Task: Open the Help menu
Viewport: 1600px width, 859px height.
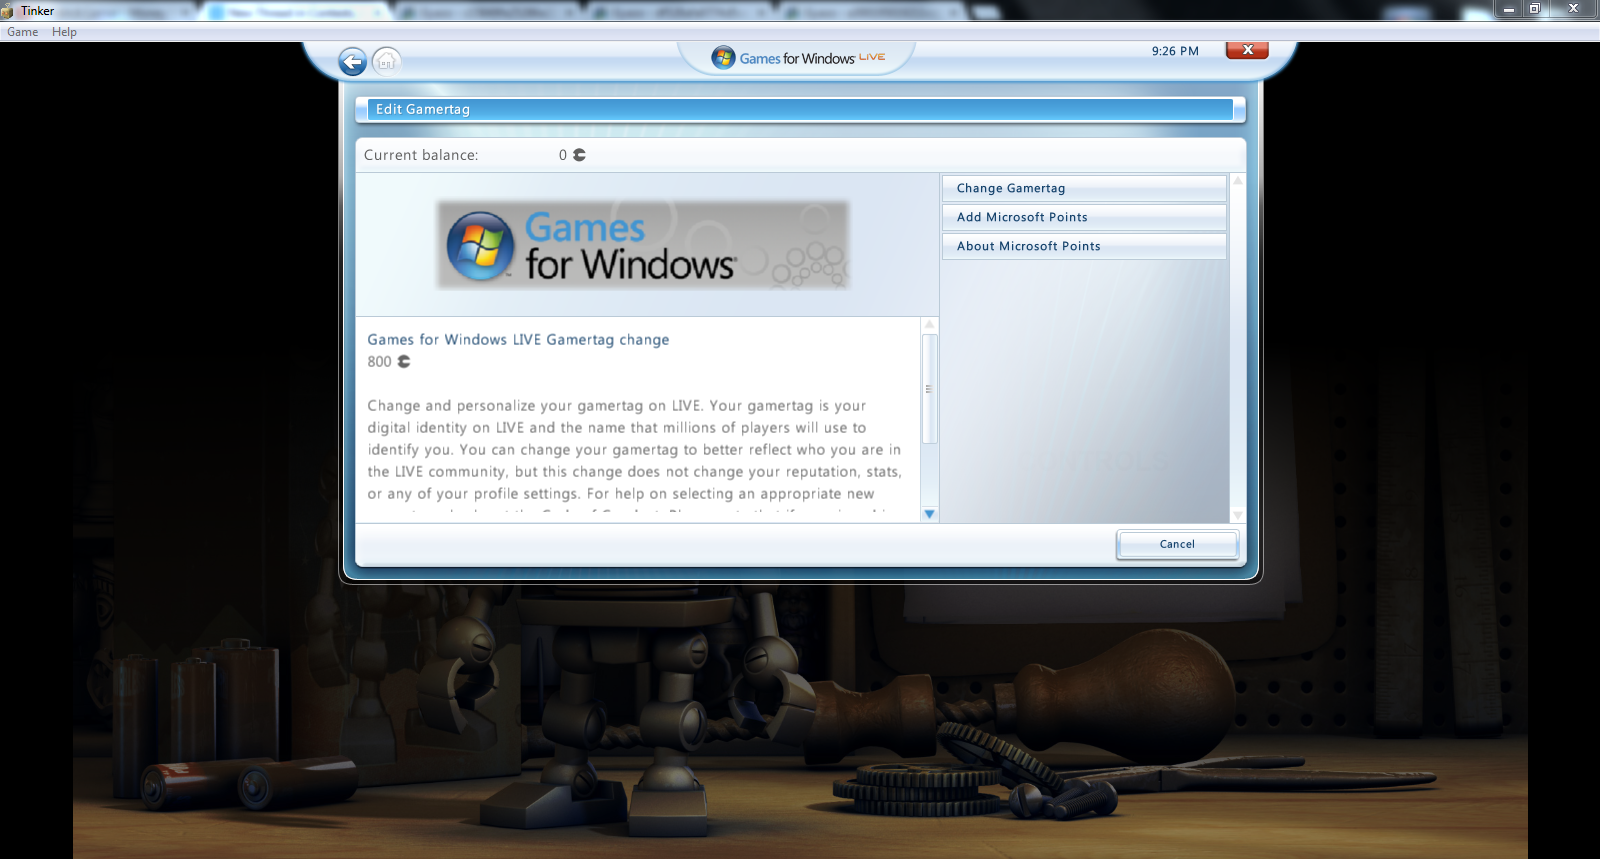Action: pyautogui.click(x=64, y=32)
